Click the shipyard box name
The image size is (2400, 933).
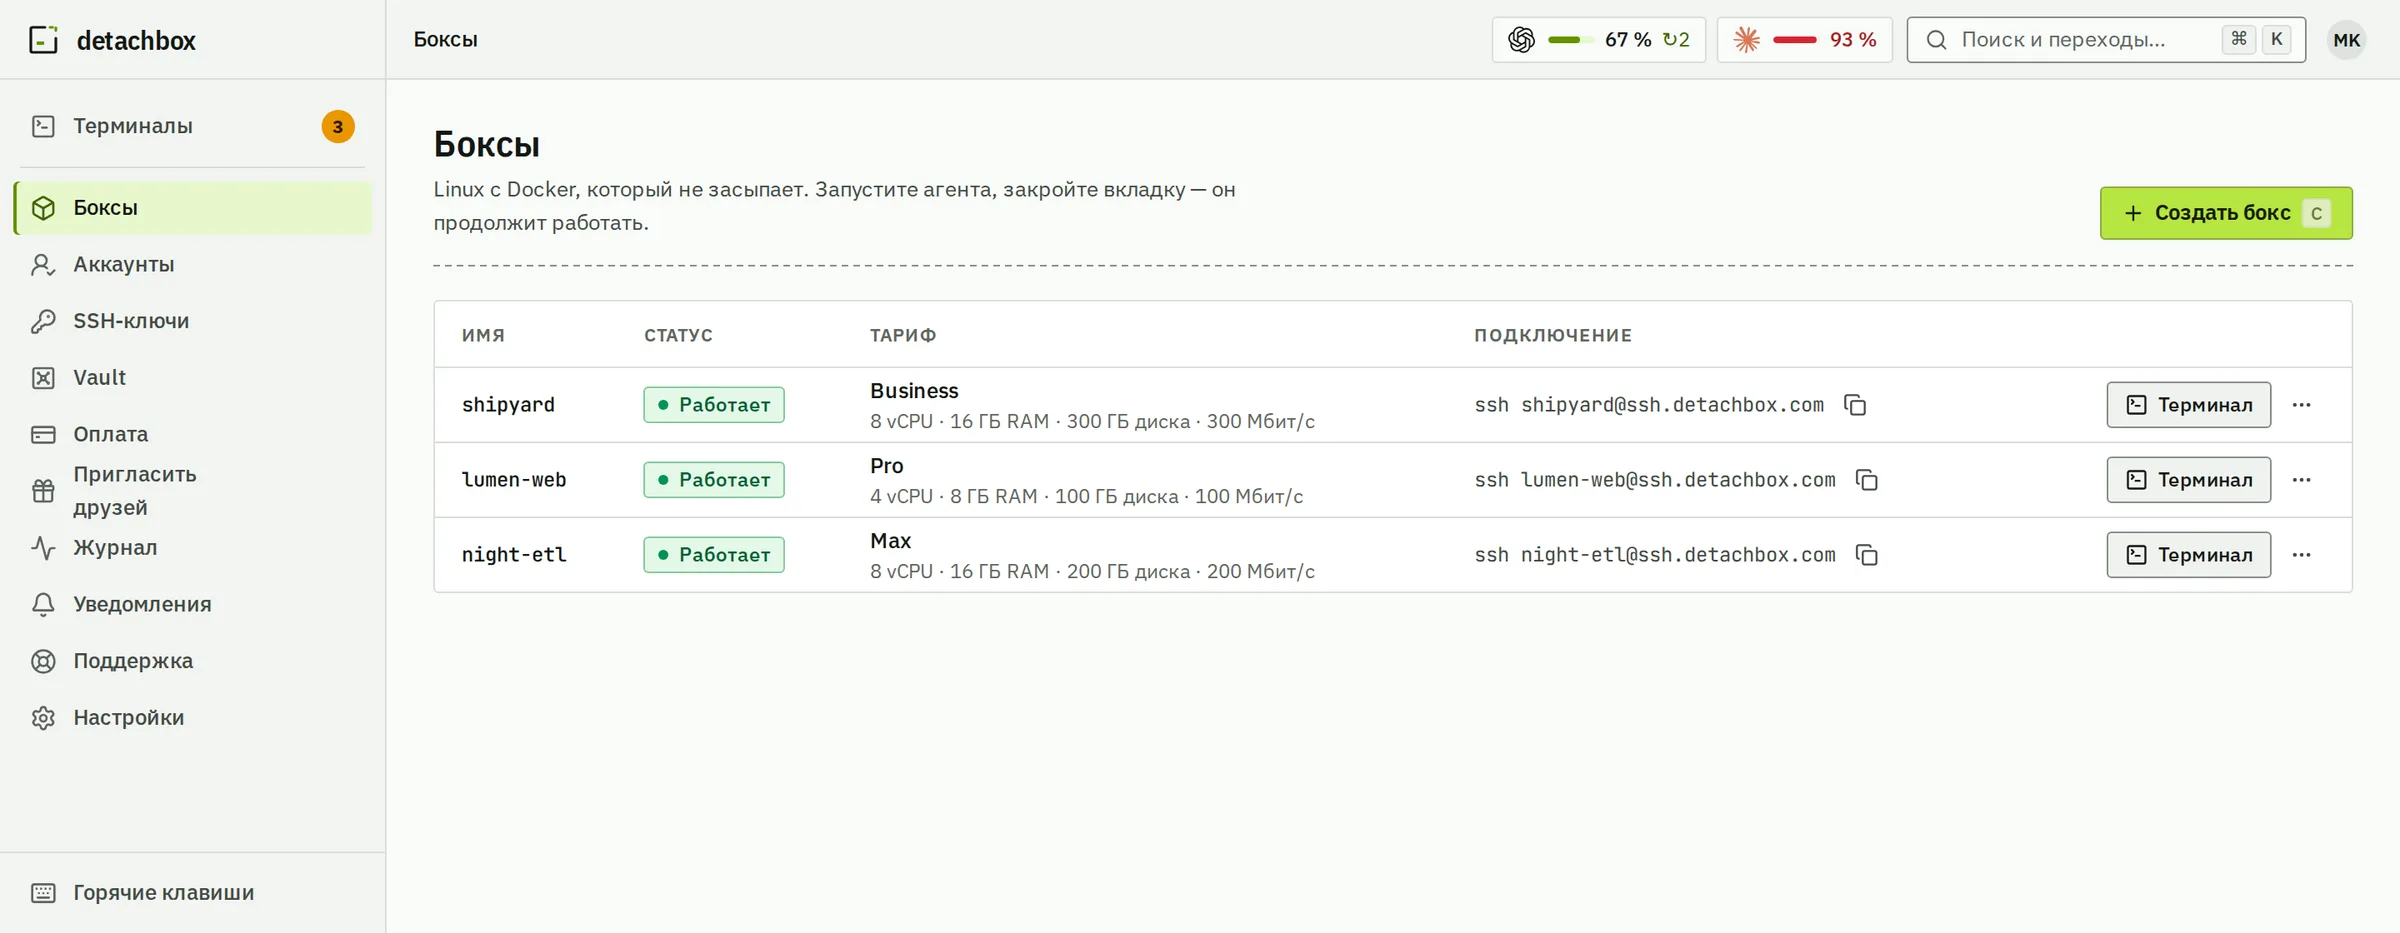(x=508, y=405)
